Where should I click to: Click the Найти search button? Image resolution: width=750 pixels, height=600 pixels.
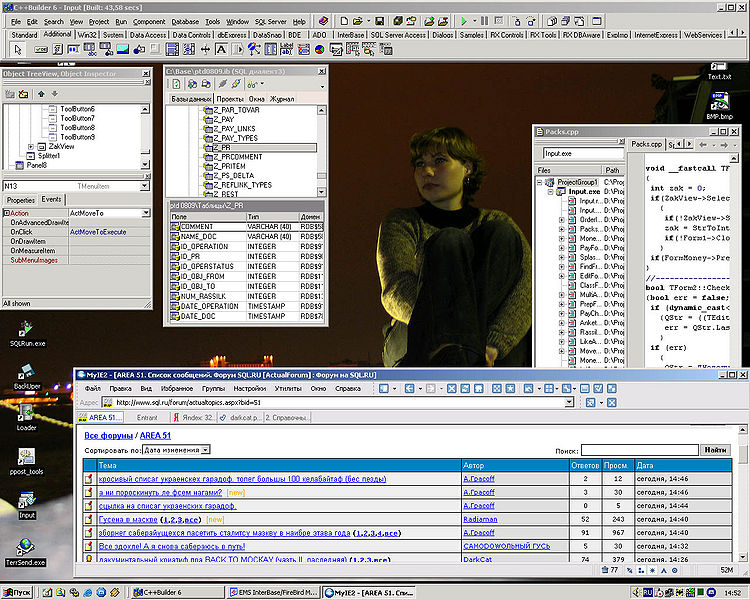(716, 450)
